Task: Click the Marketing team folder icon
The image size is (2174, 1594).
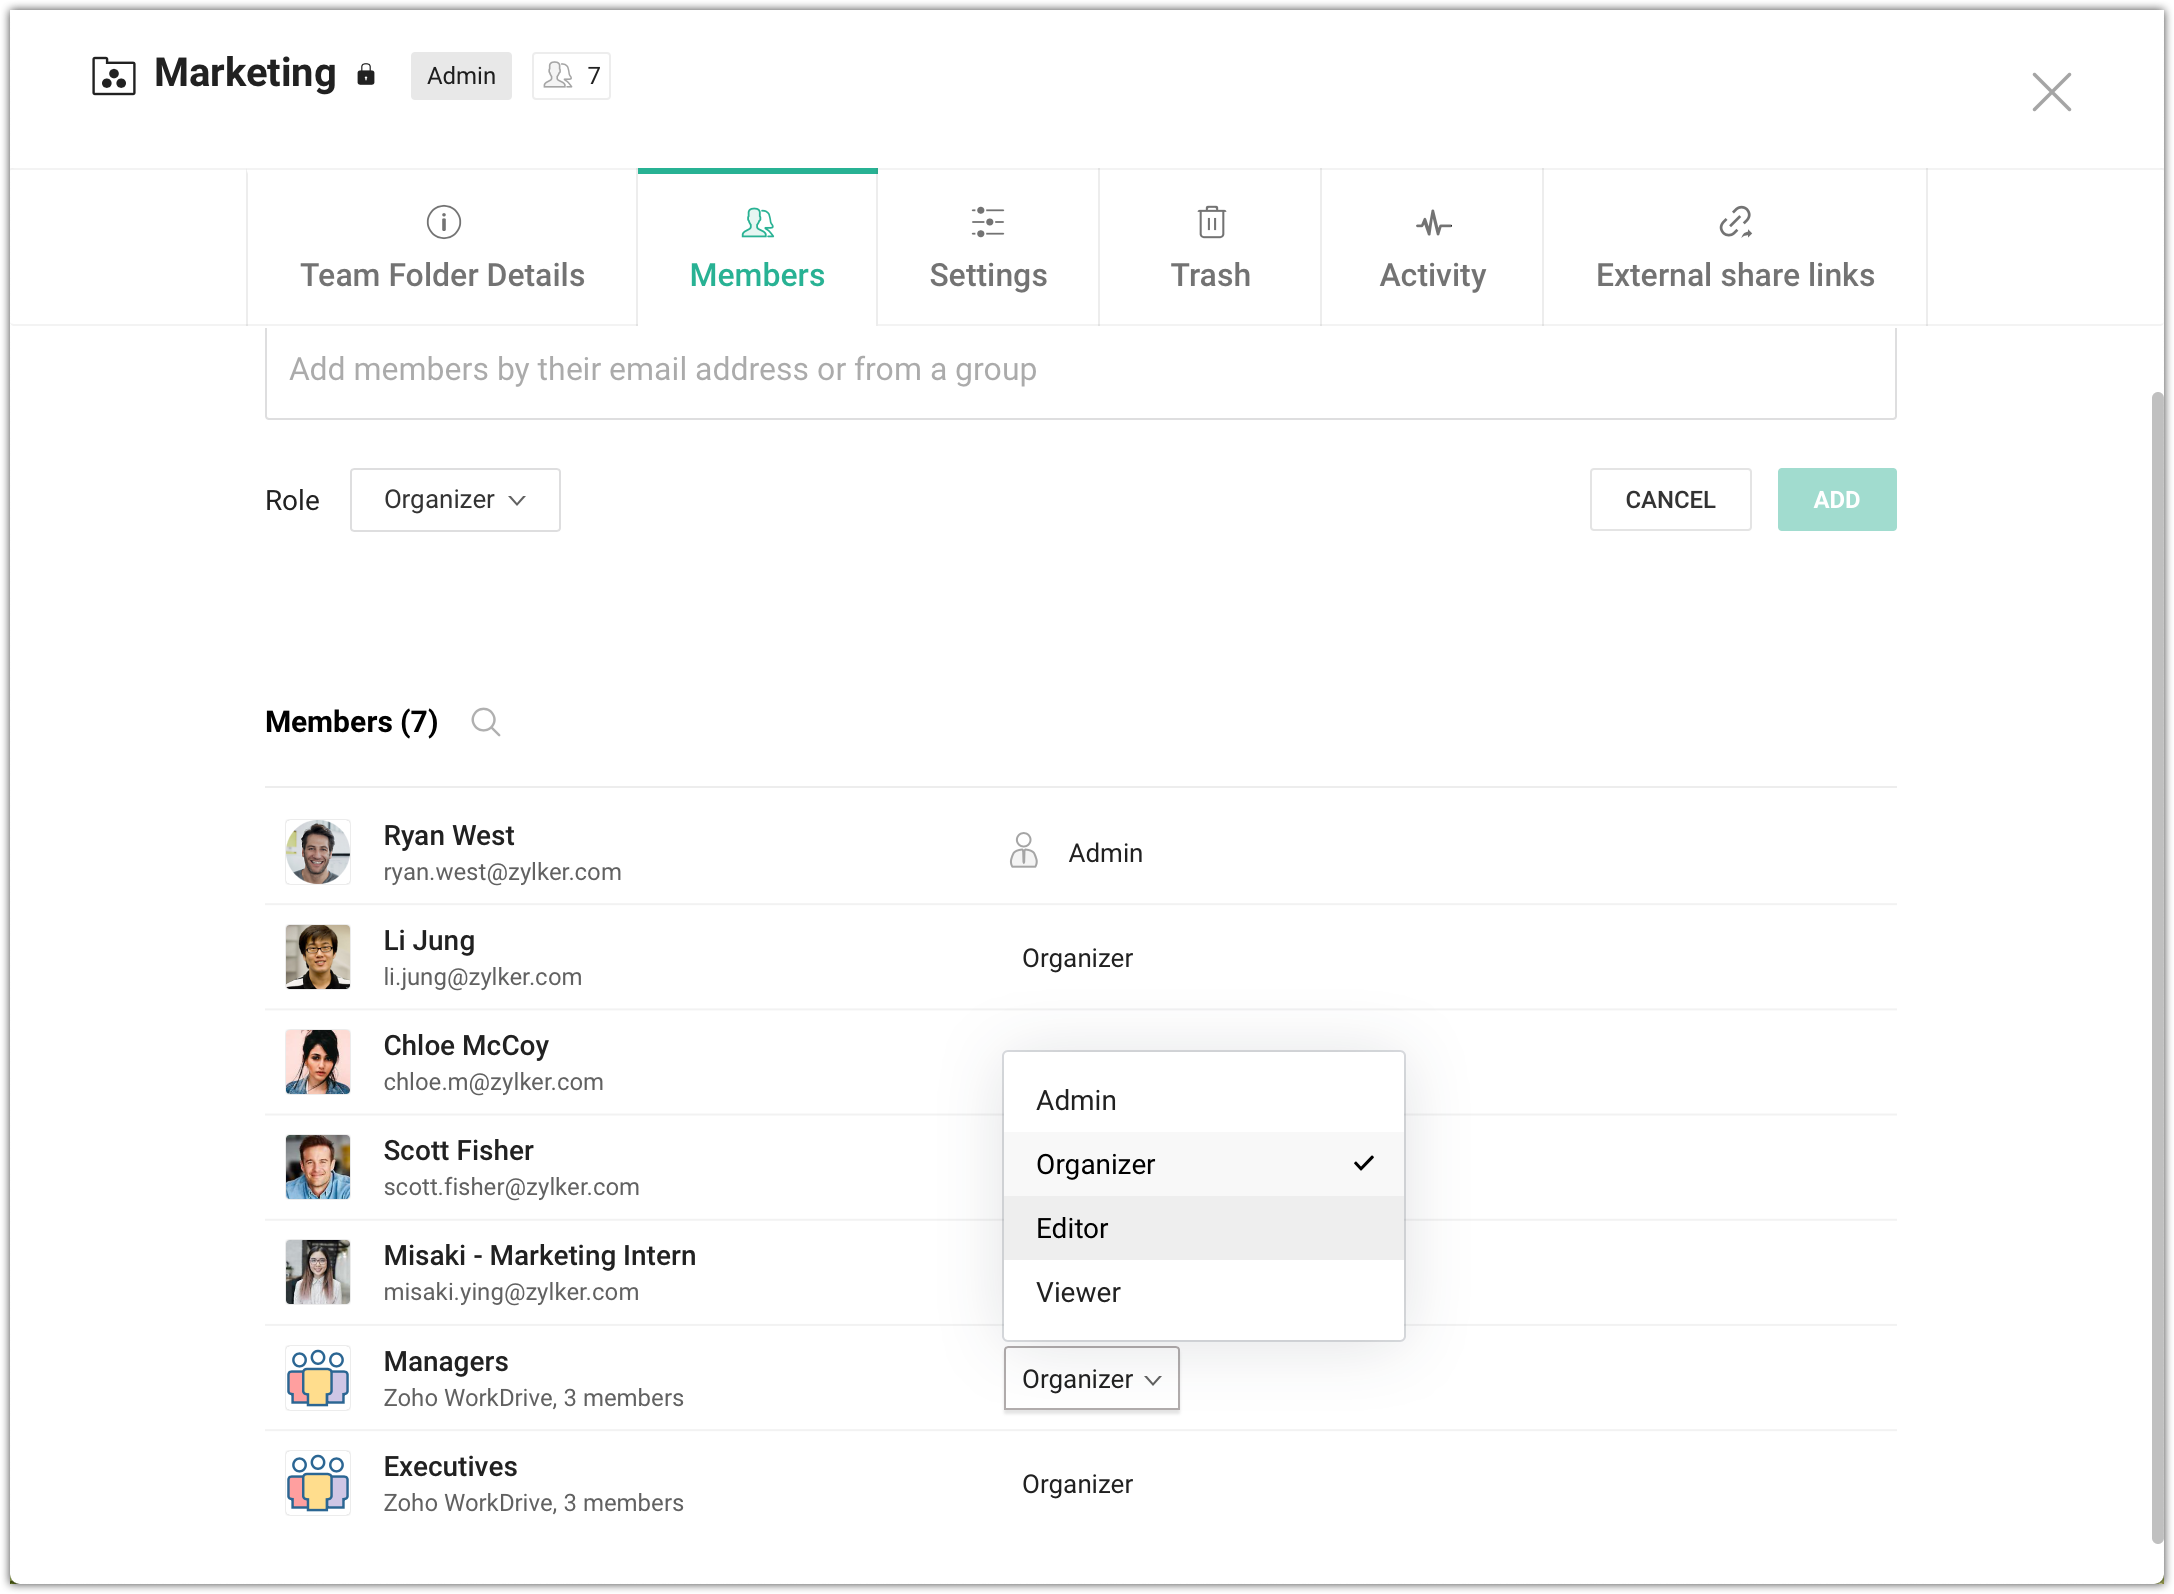Action: (113, 76)
